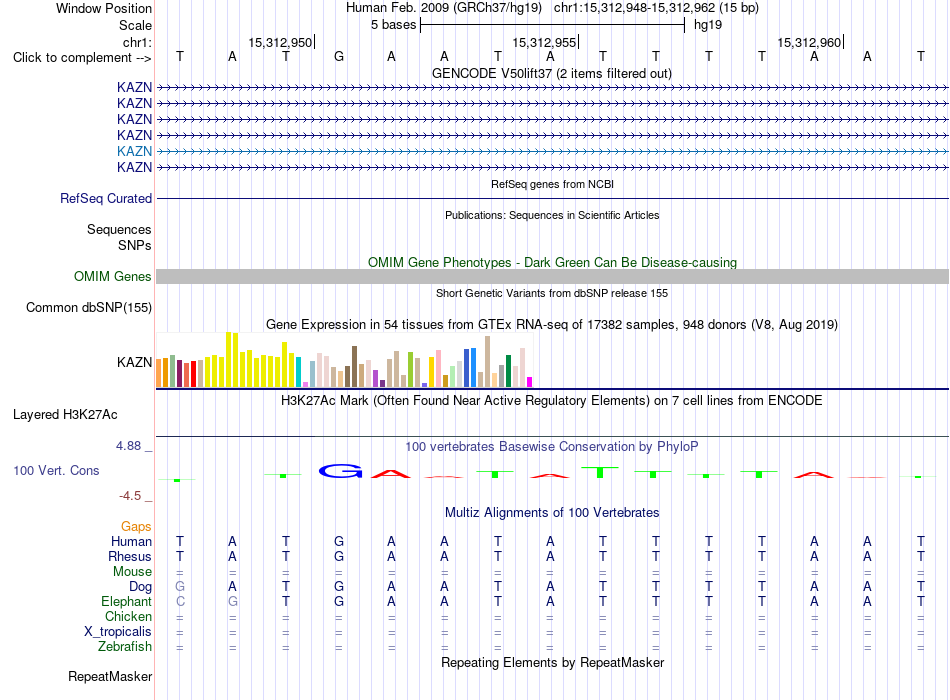950x700 pixels.
Task: Click the gray OMIM Genes bar
Action: [x=552, y=276]
